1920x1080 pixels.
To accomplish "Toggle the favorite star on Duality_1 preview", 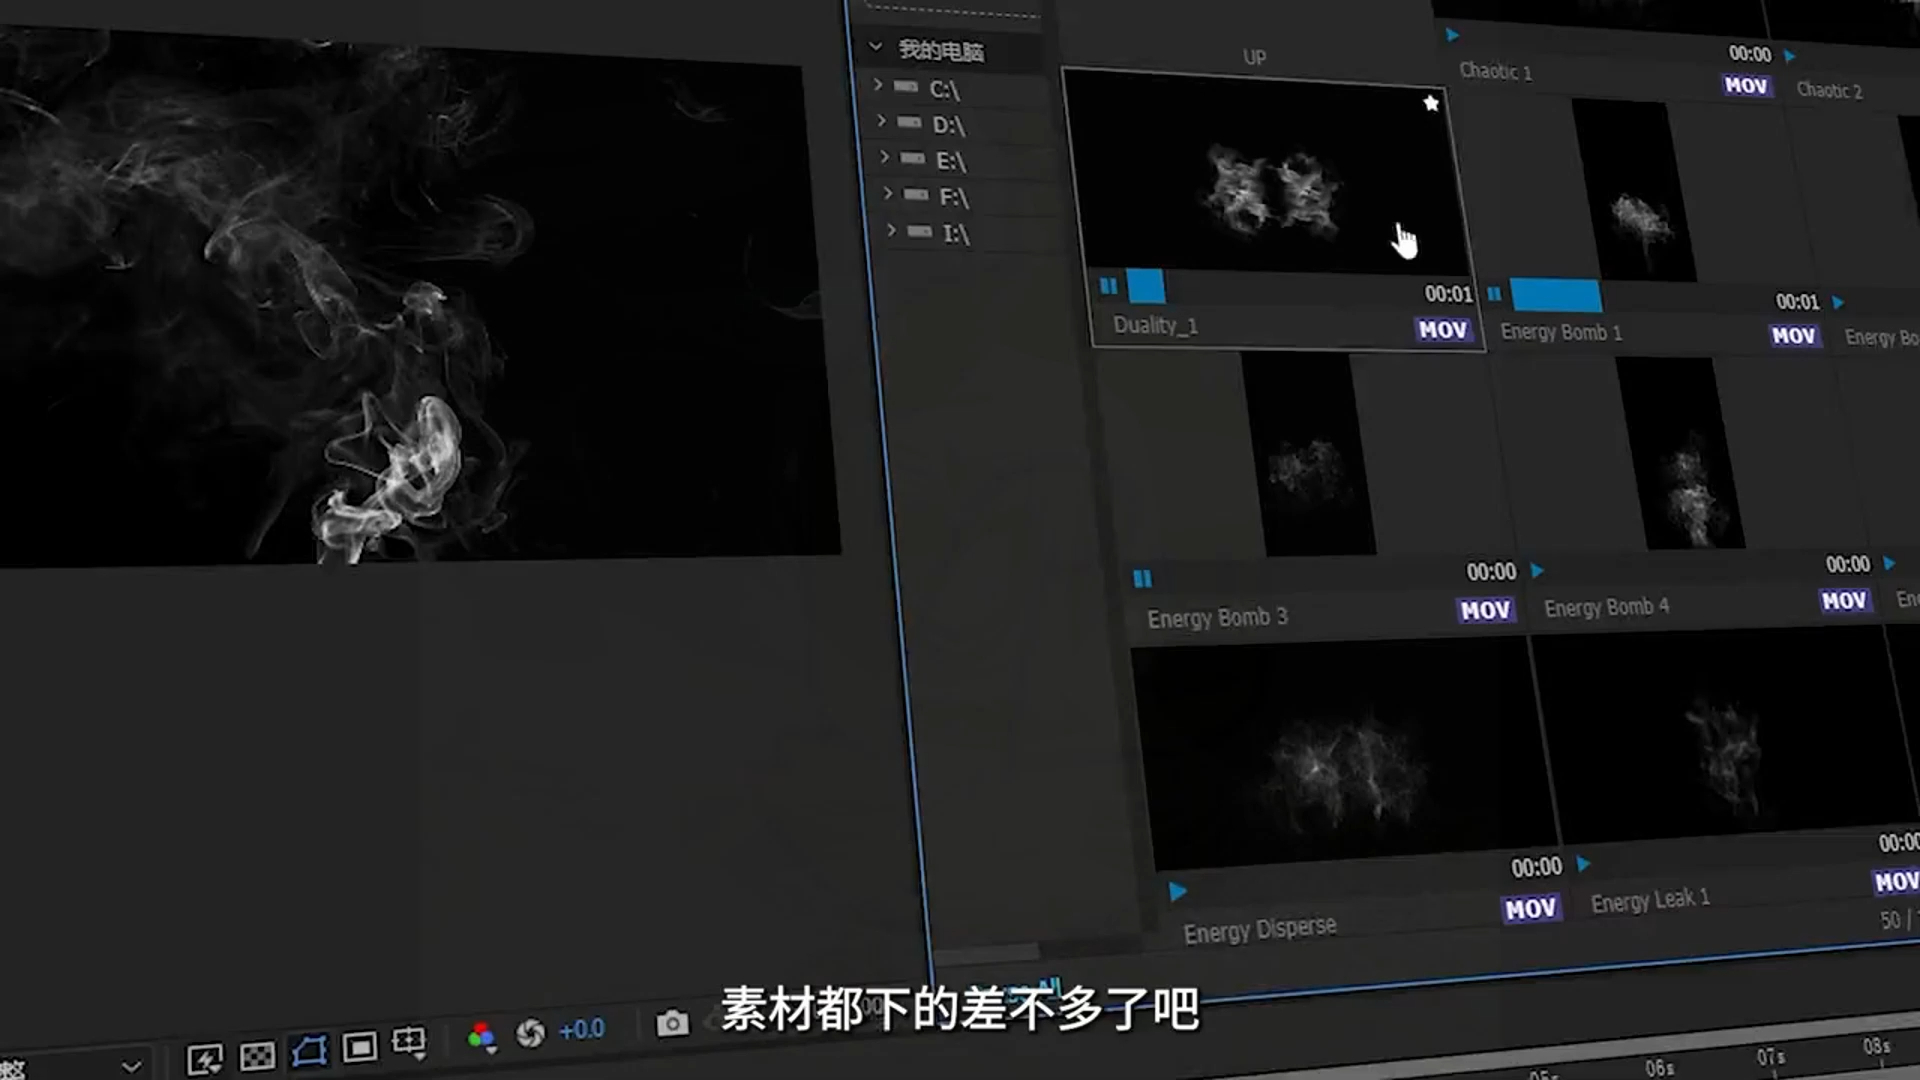I will pos(1430,103).
